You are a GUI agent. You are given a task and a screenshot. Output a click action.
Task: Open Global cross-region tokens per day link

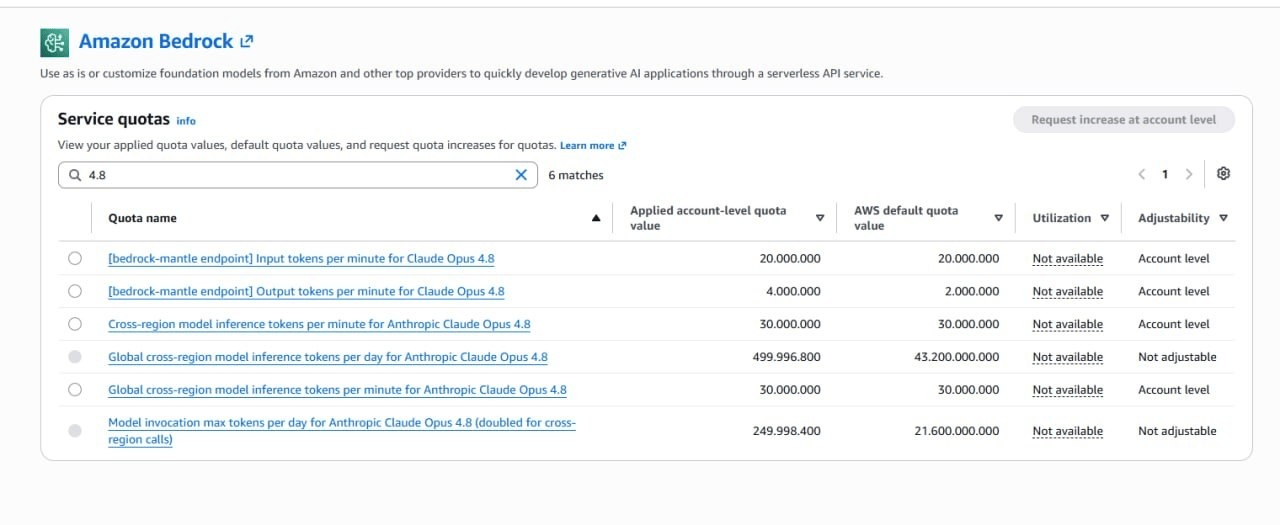coord(328,357)
